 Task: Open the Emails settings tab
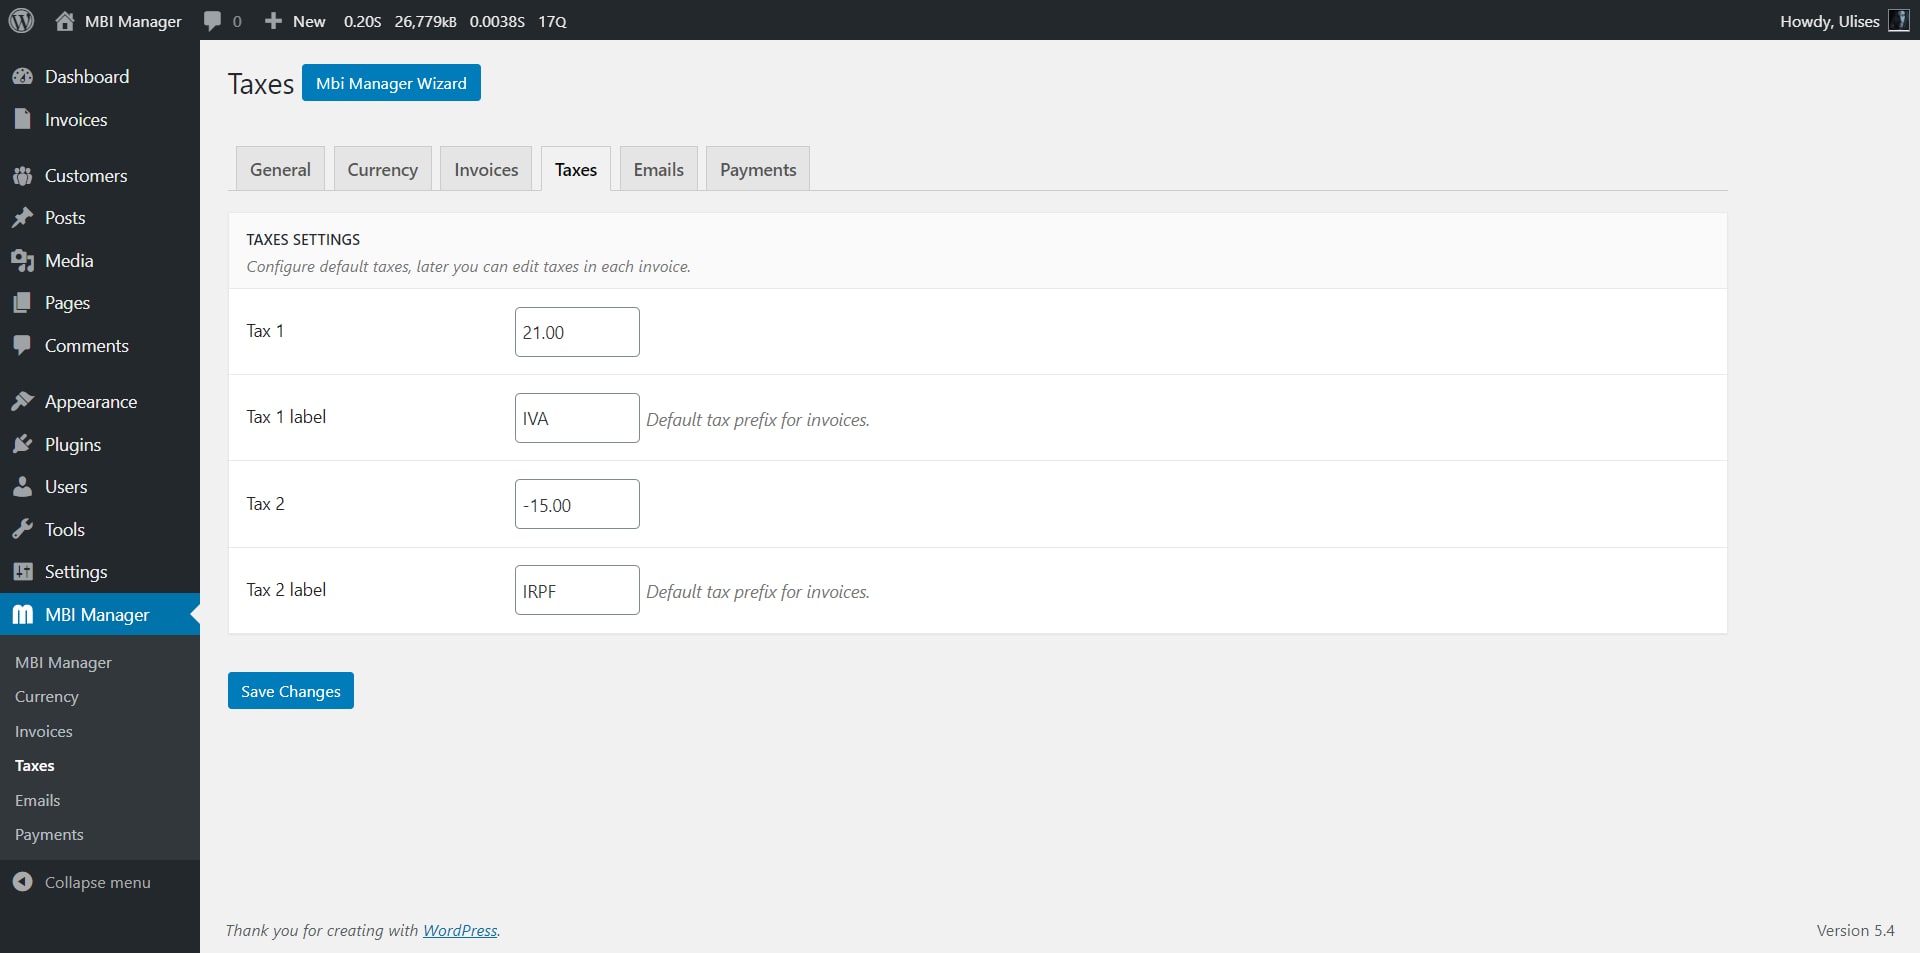point(658,170)
